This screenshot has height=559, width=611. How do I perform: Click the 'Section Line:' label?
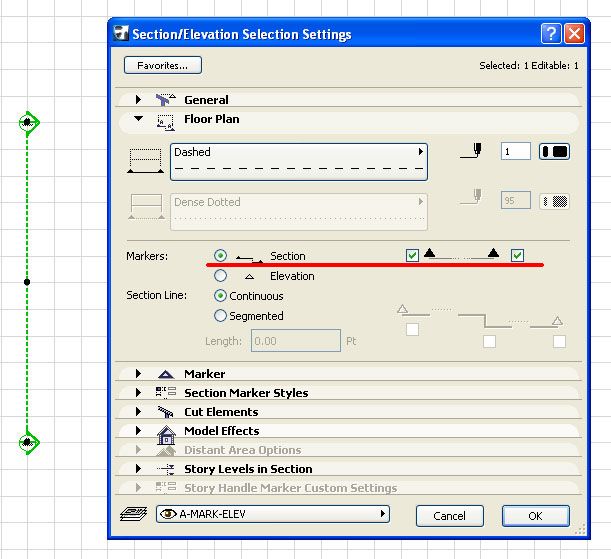click(x=157, y=295)
